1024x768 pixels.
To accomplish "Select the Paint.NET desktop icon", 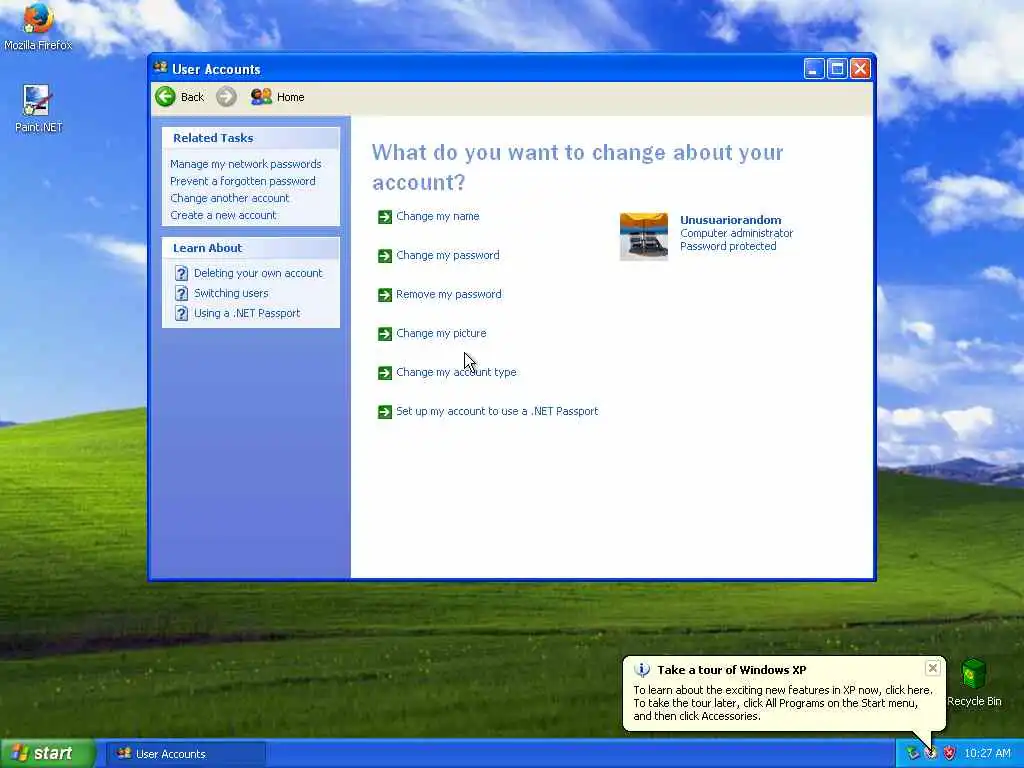I will pos(38,109).
